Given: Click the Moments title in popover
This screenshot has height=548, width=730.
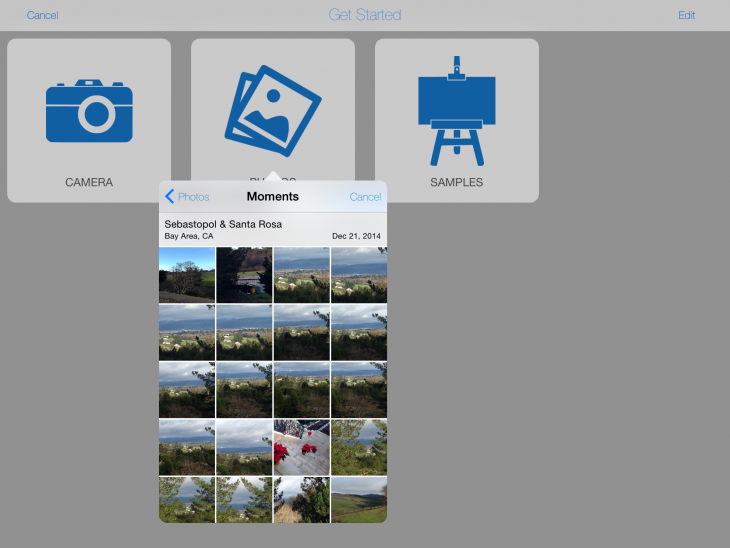Looking at the screenshot, I should click(x=272, y=197).
